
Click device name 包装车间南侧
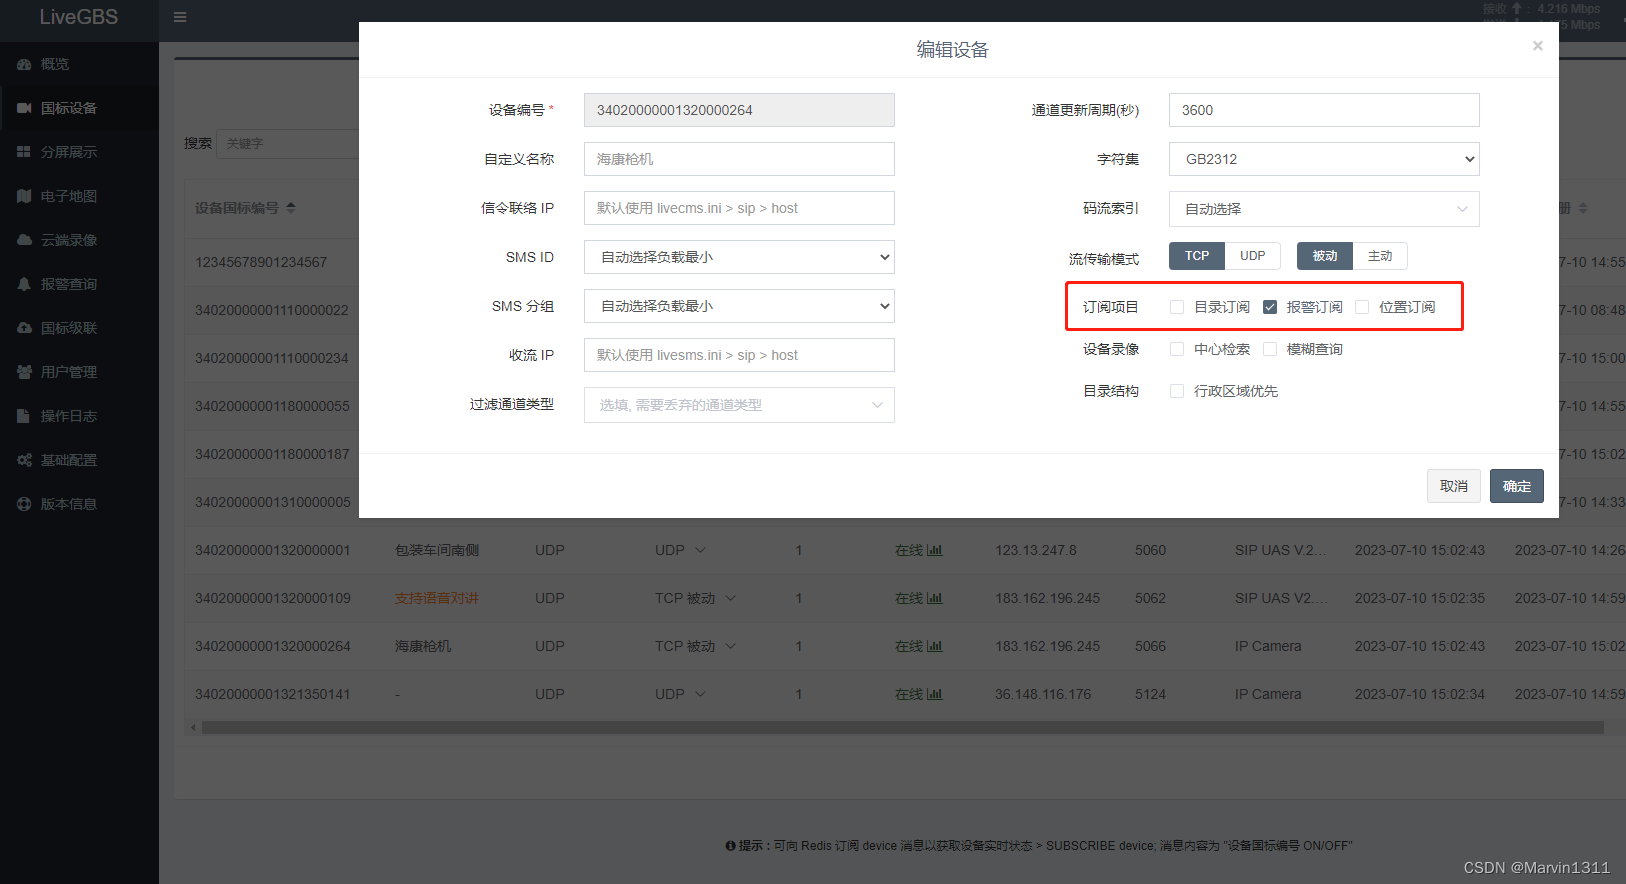tap(437, 550)
